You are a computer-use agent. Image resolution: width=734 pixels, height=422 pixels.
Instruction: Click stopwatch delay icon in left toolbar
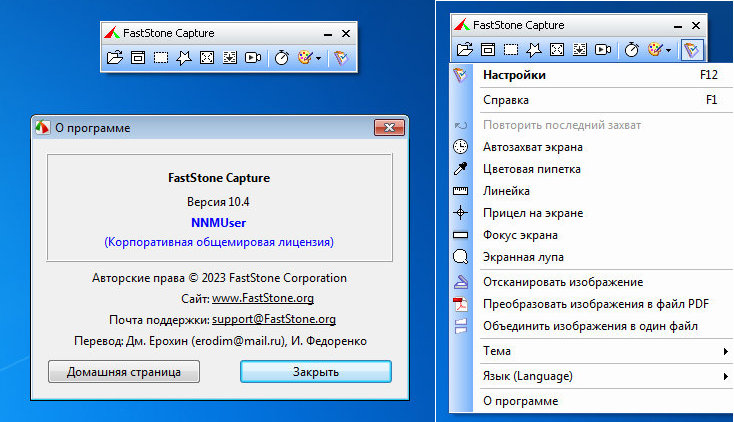[x=282, y=59]
